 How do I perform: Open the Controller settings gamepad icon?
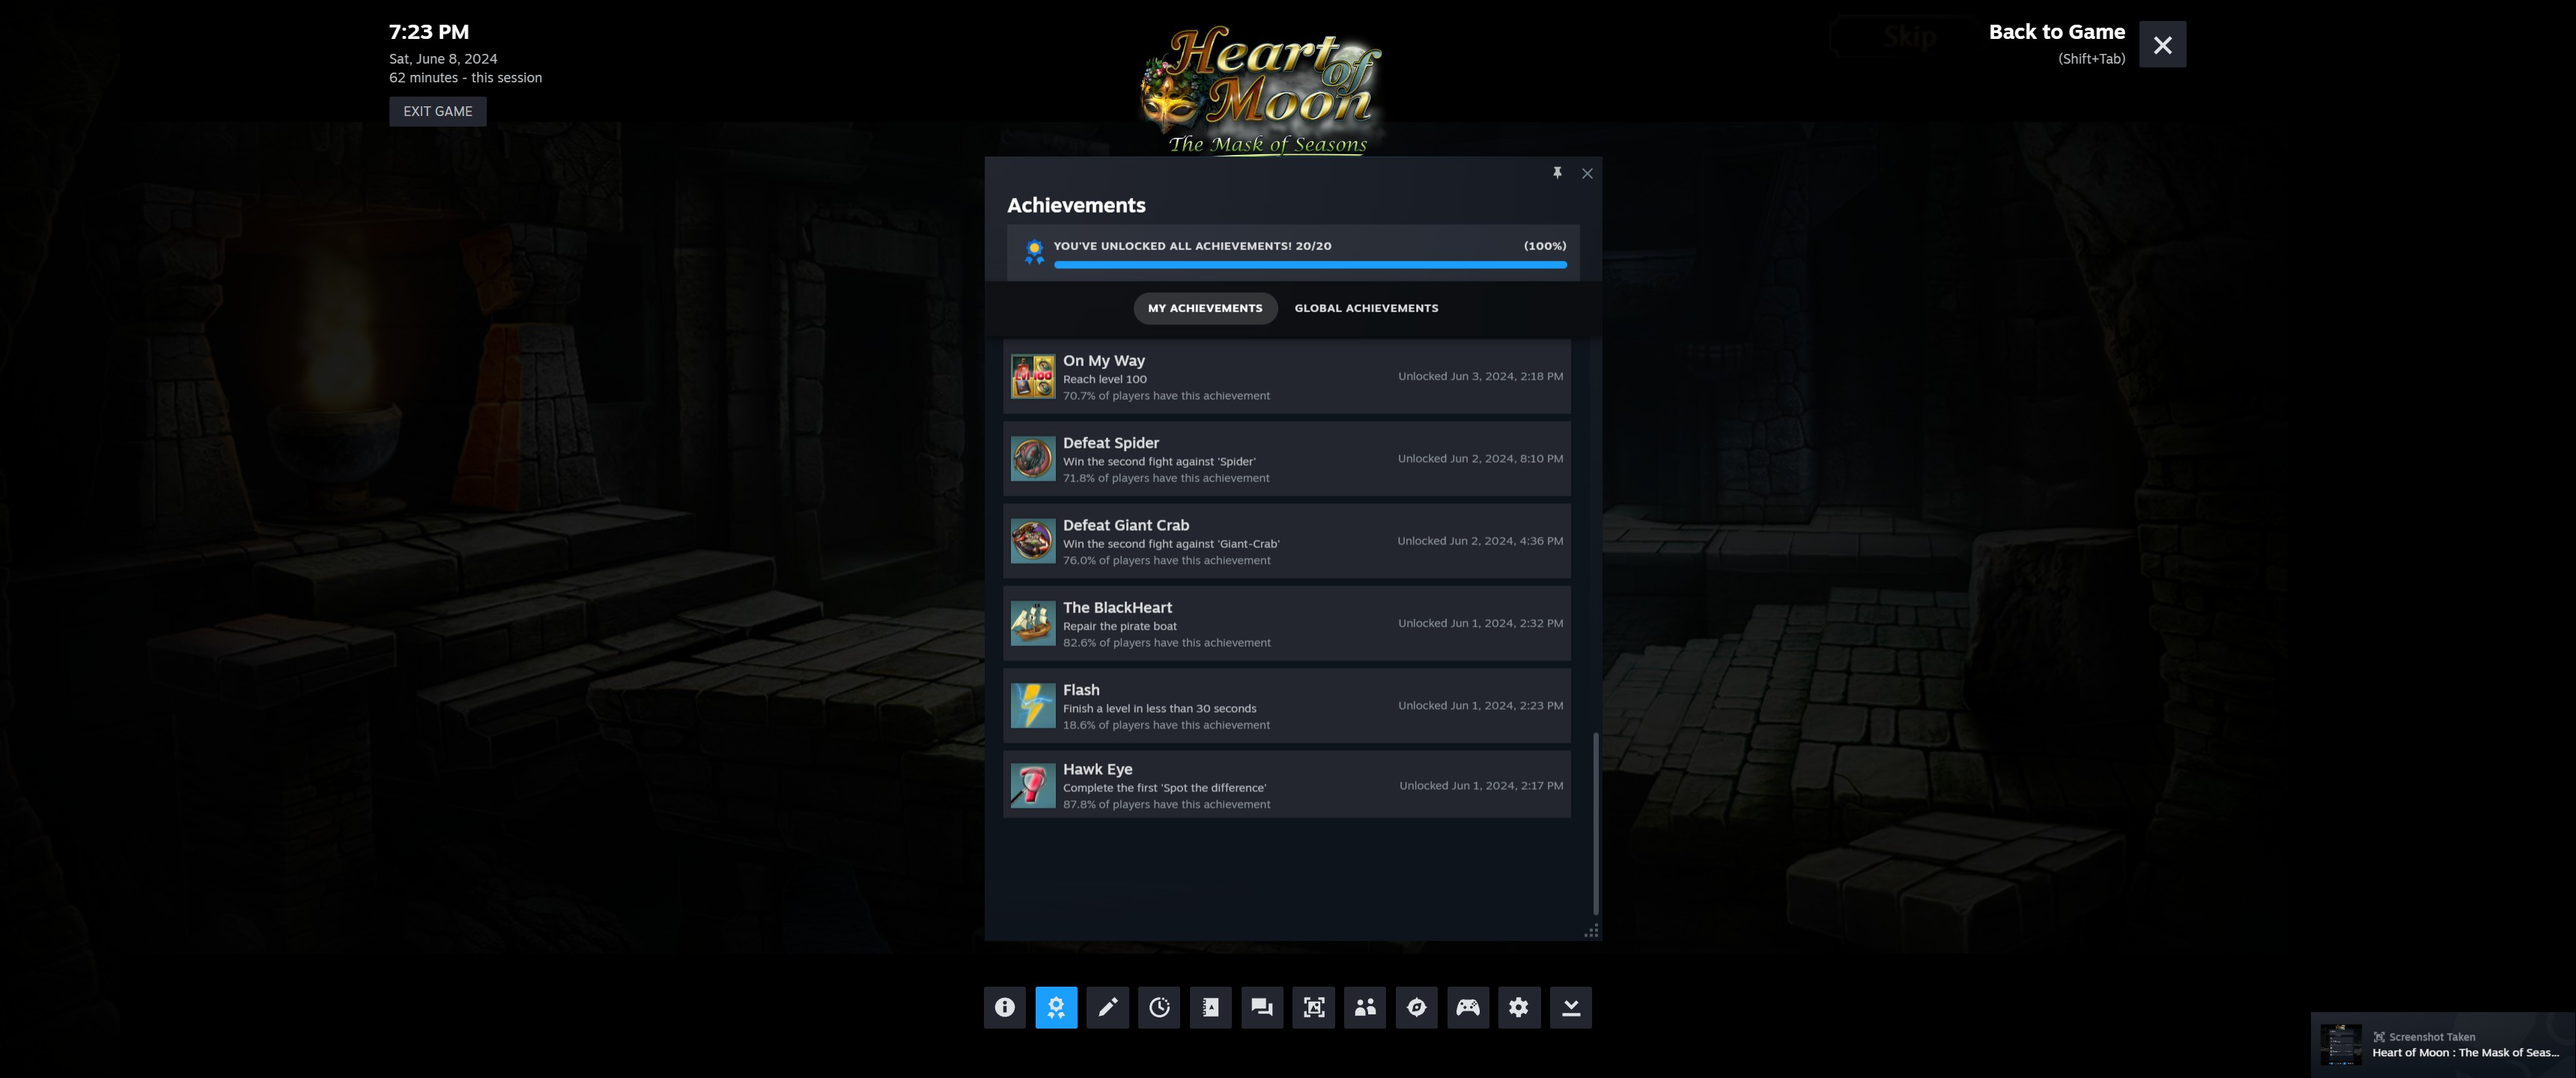(x=1467, y=1007)
